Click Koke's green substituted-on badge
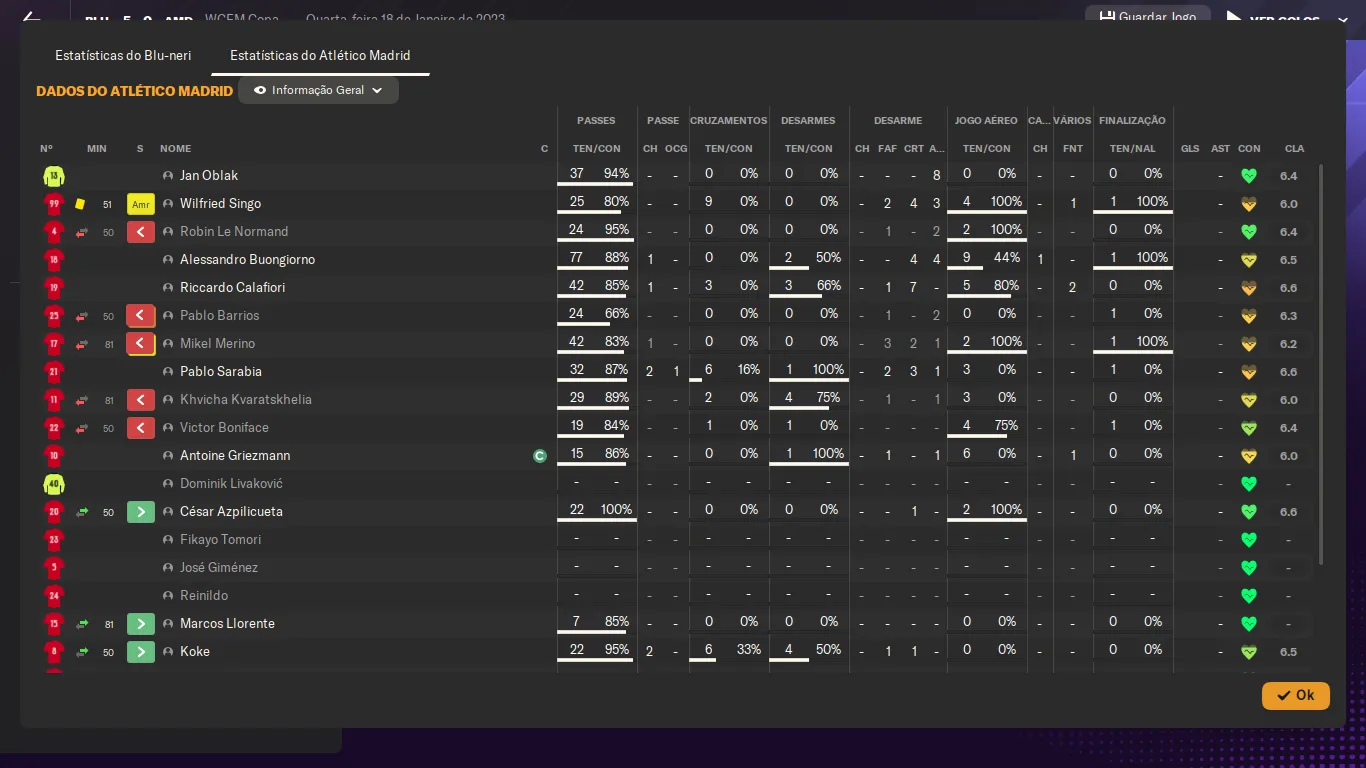1366x768 pixels. 141,652
